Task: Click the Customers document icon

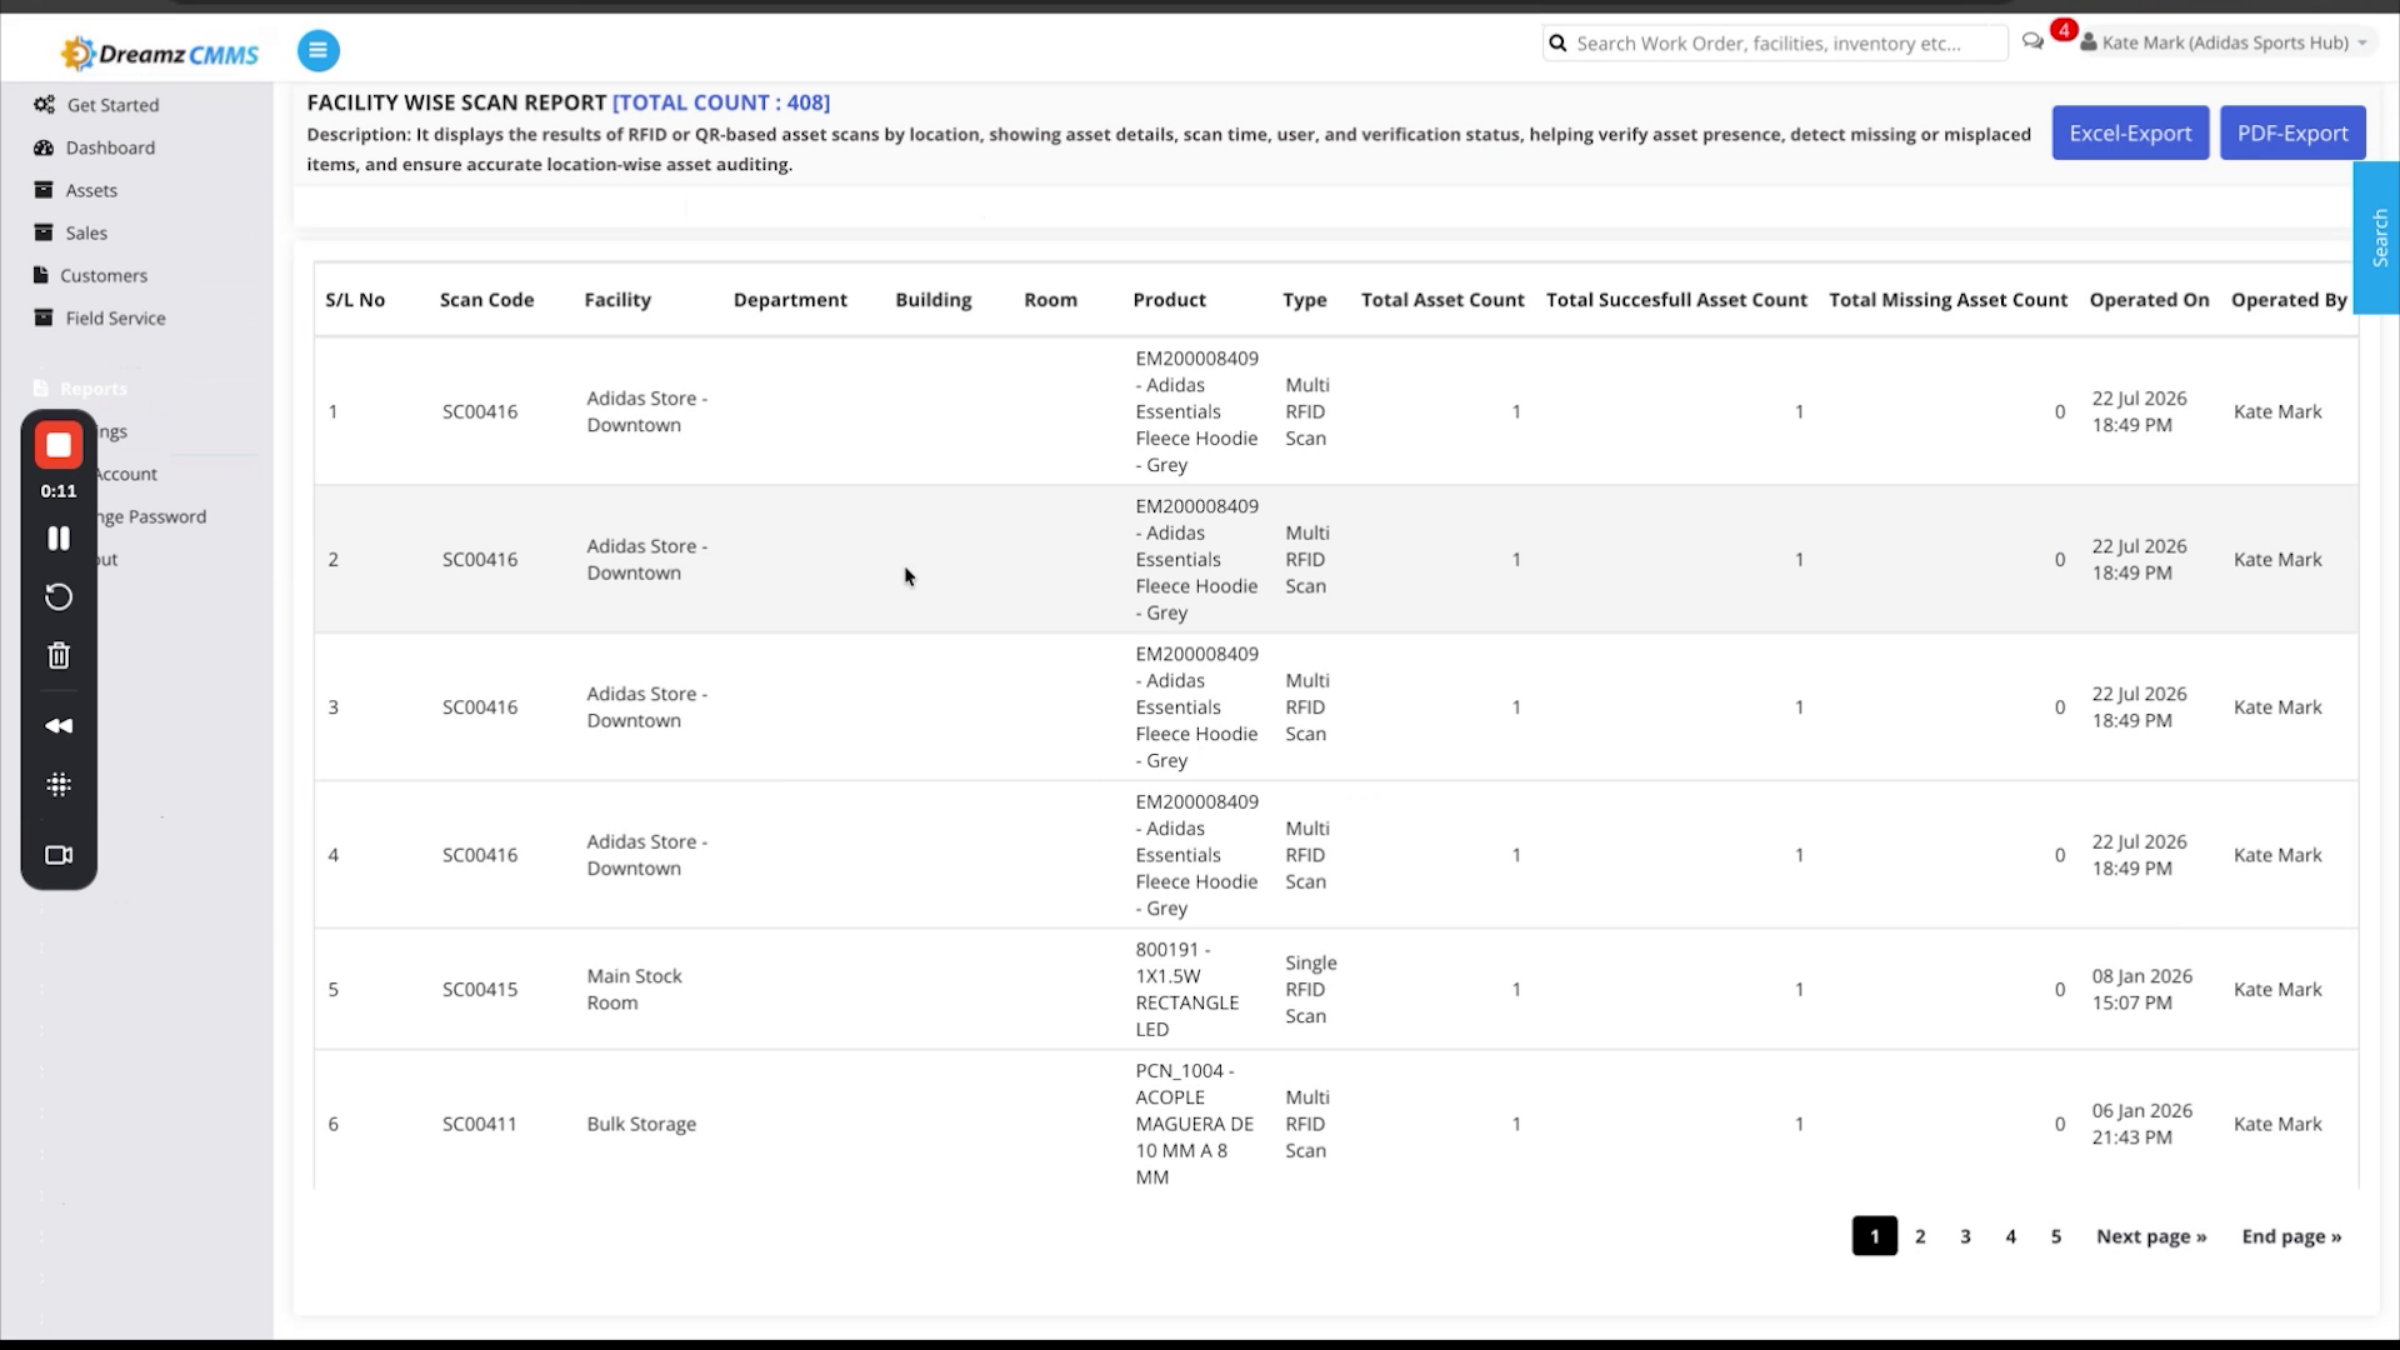Action: click(x=41, y=274)
